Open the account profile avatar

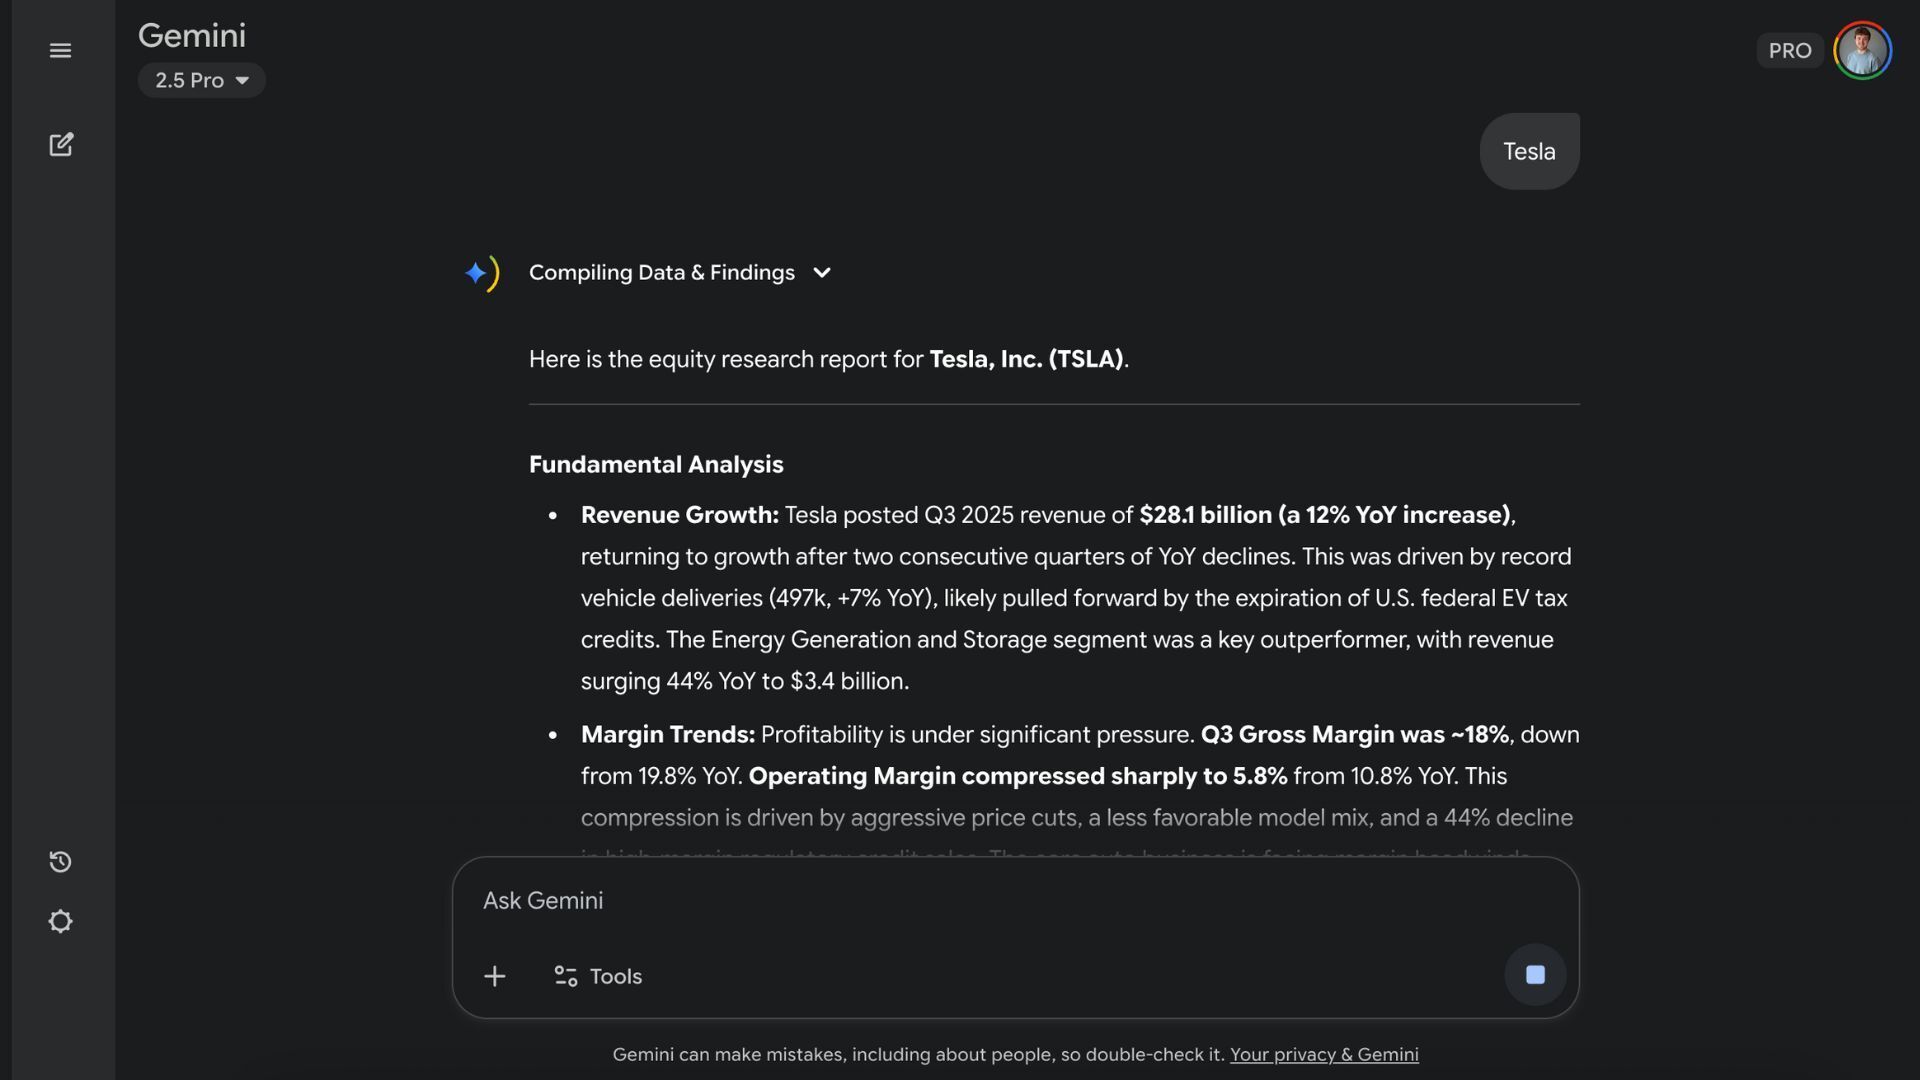[1862, 50]
